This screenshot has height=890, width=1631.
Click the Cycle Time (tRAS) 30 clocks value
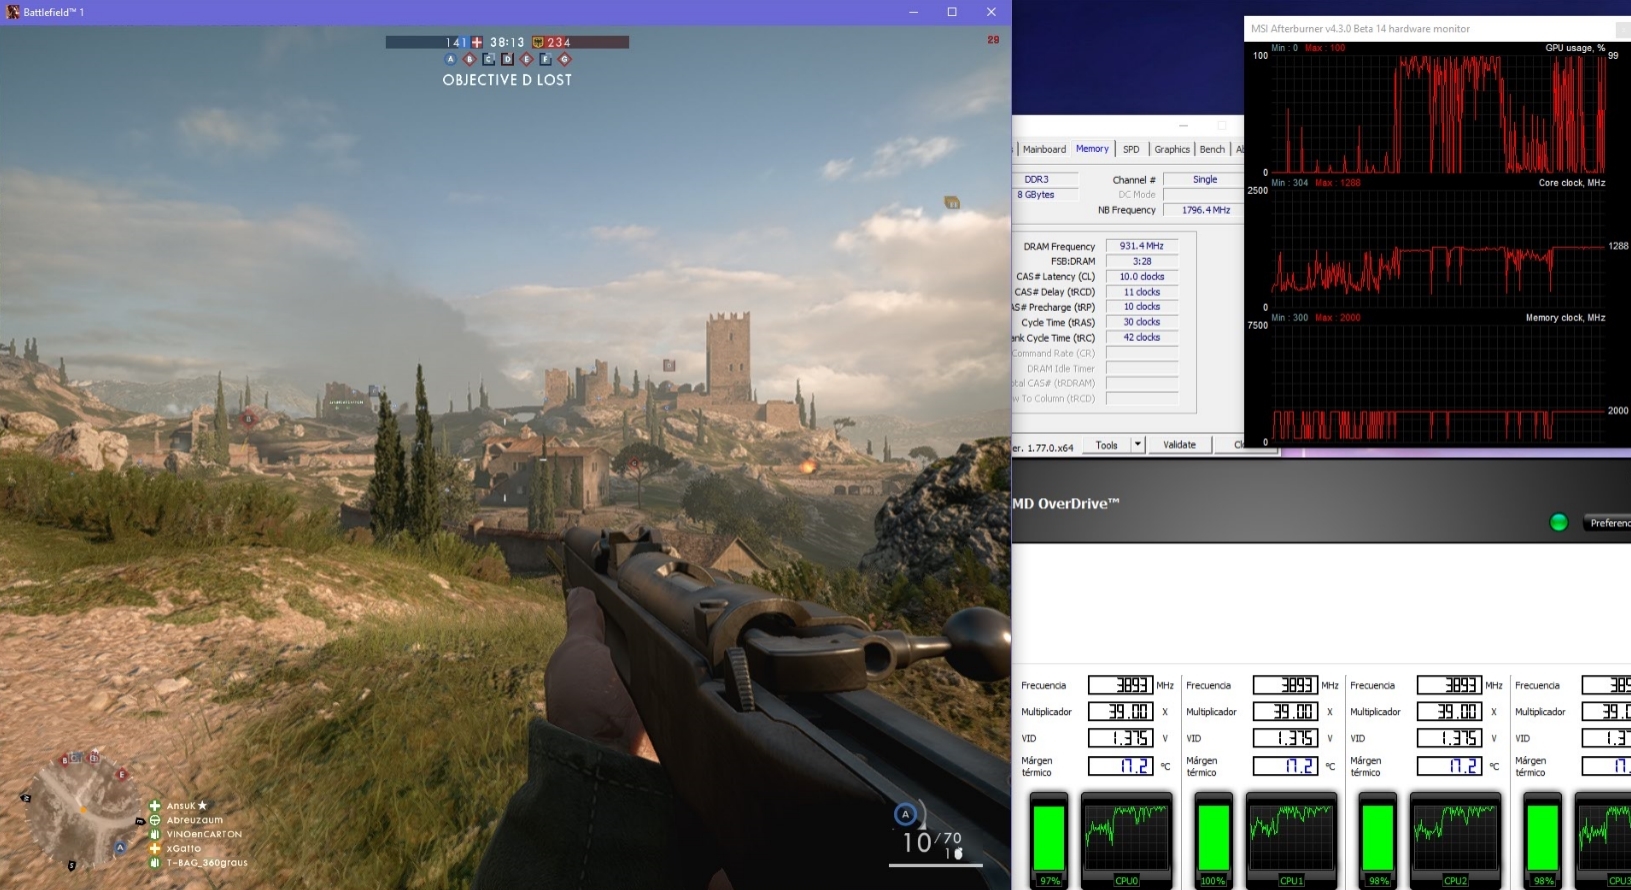coord(1142,322)
